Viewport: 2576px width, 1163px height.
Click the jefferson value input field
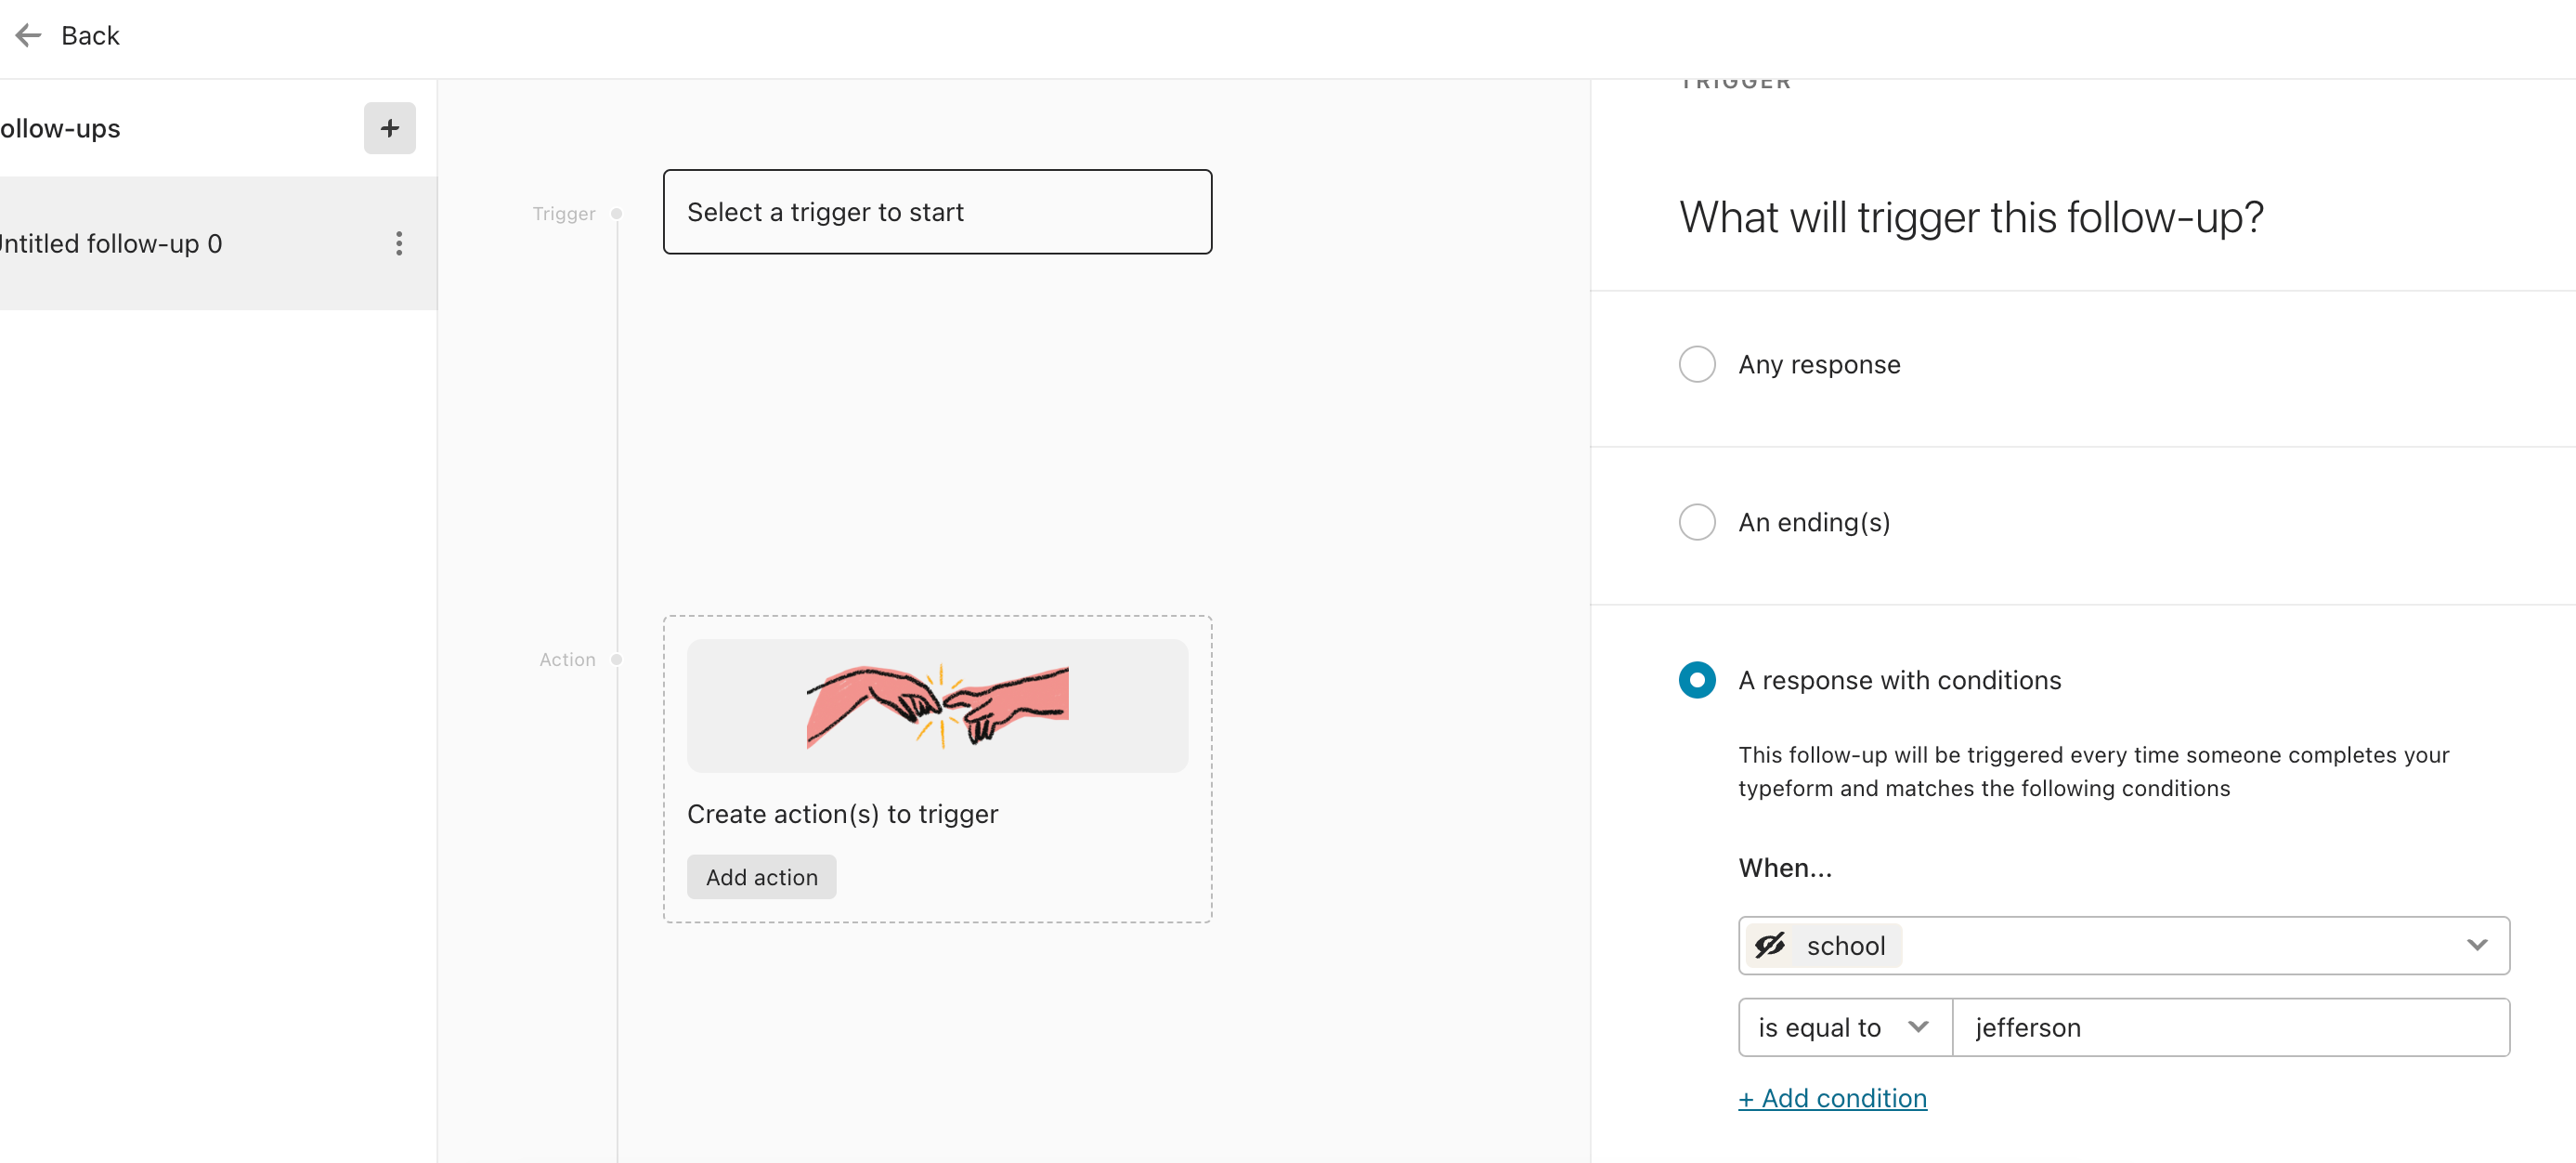point(2230,1027)
